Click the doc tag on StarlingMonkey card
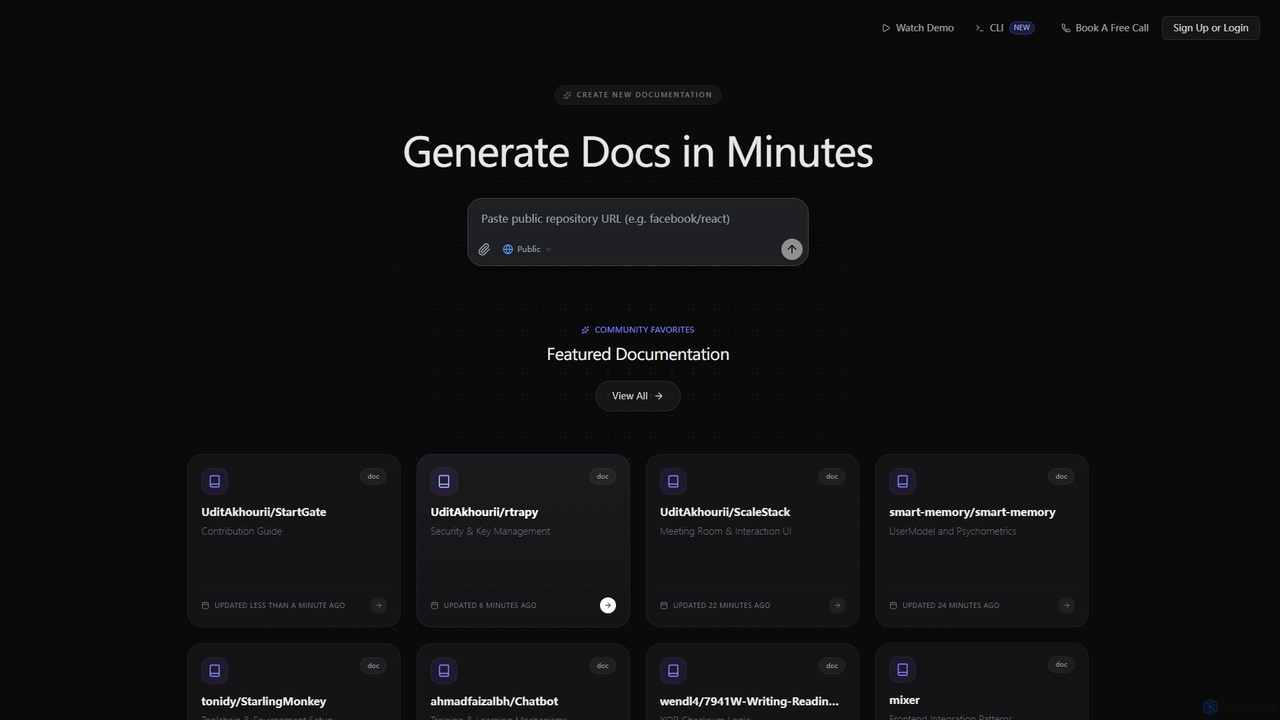The width and height of the screenshot is (1280, 720). click(x=373, y=666)
